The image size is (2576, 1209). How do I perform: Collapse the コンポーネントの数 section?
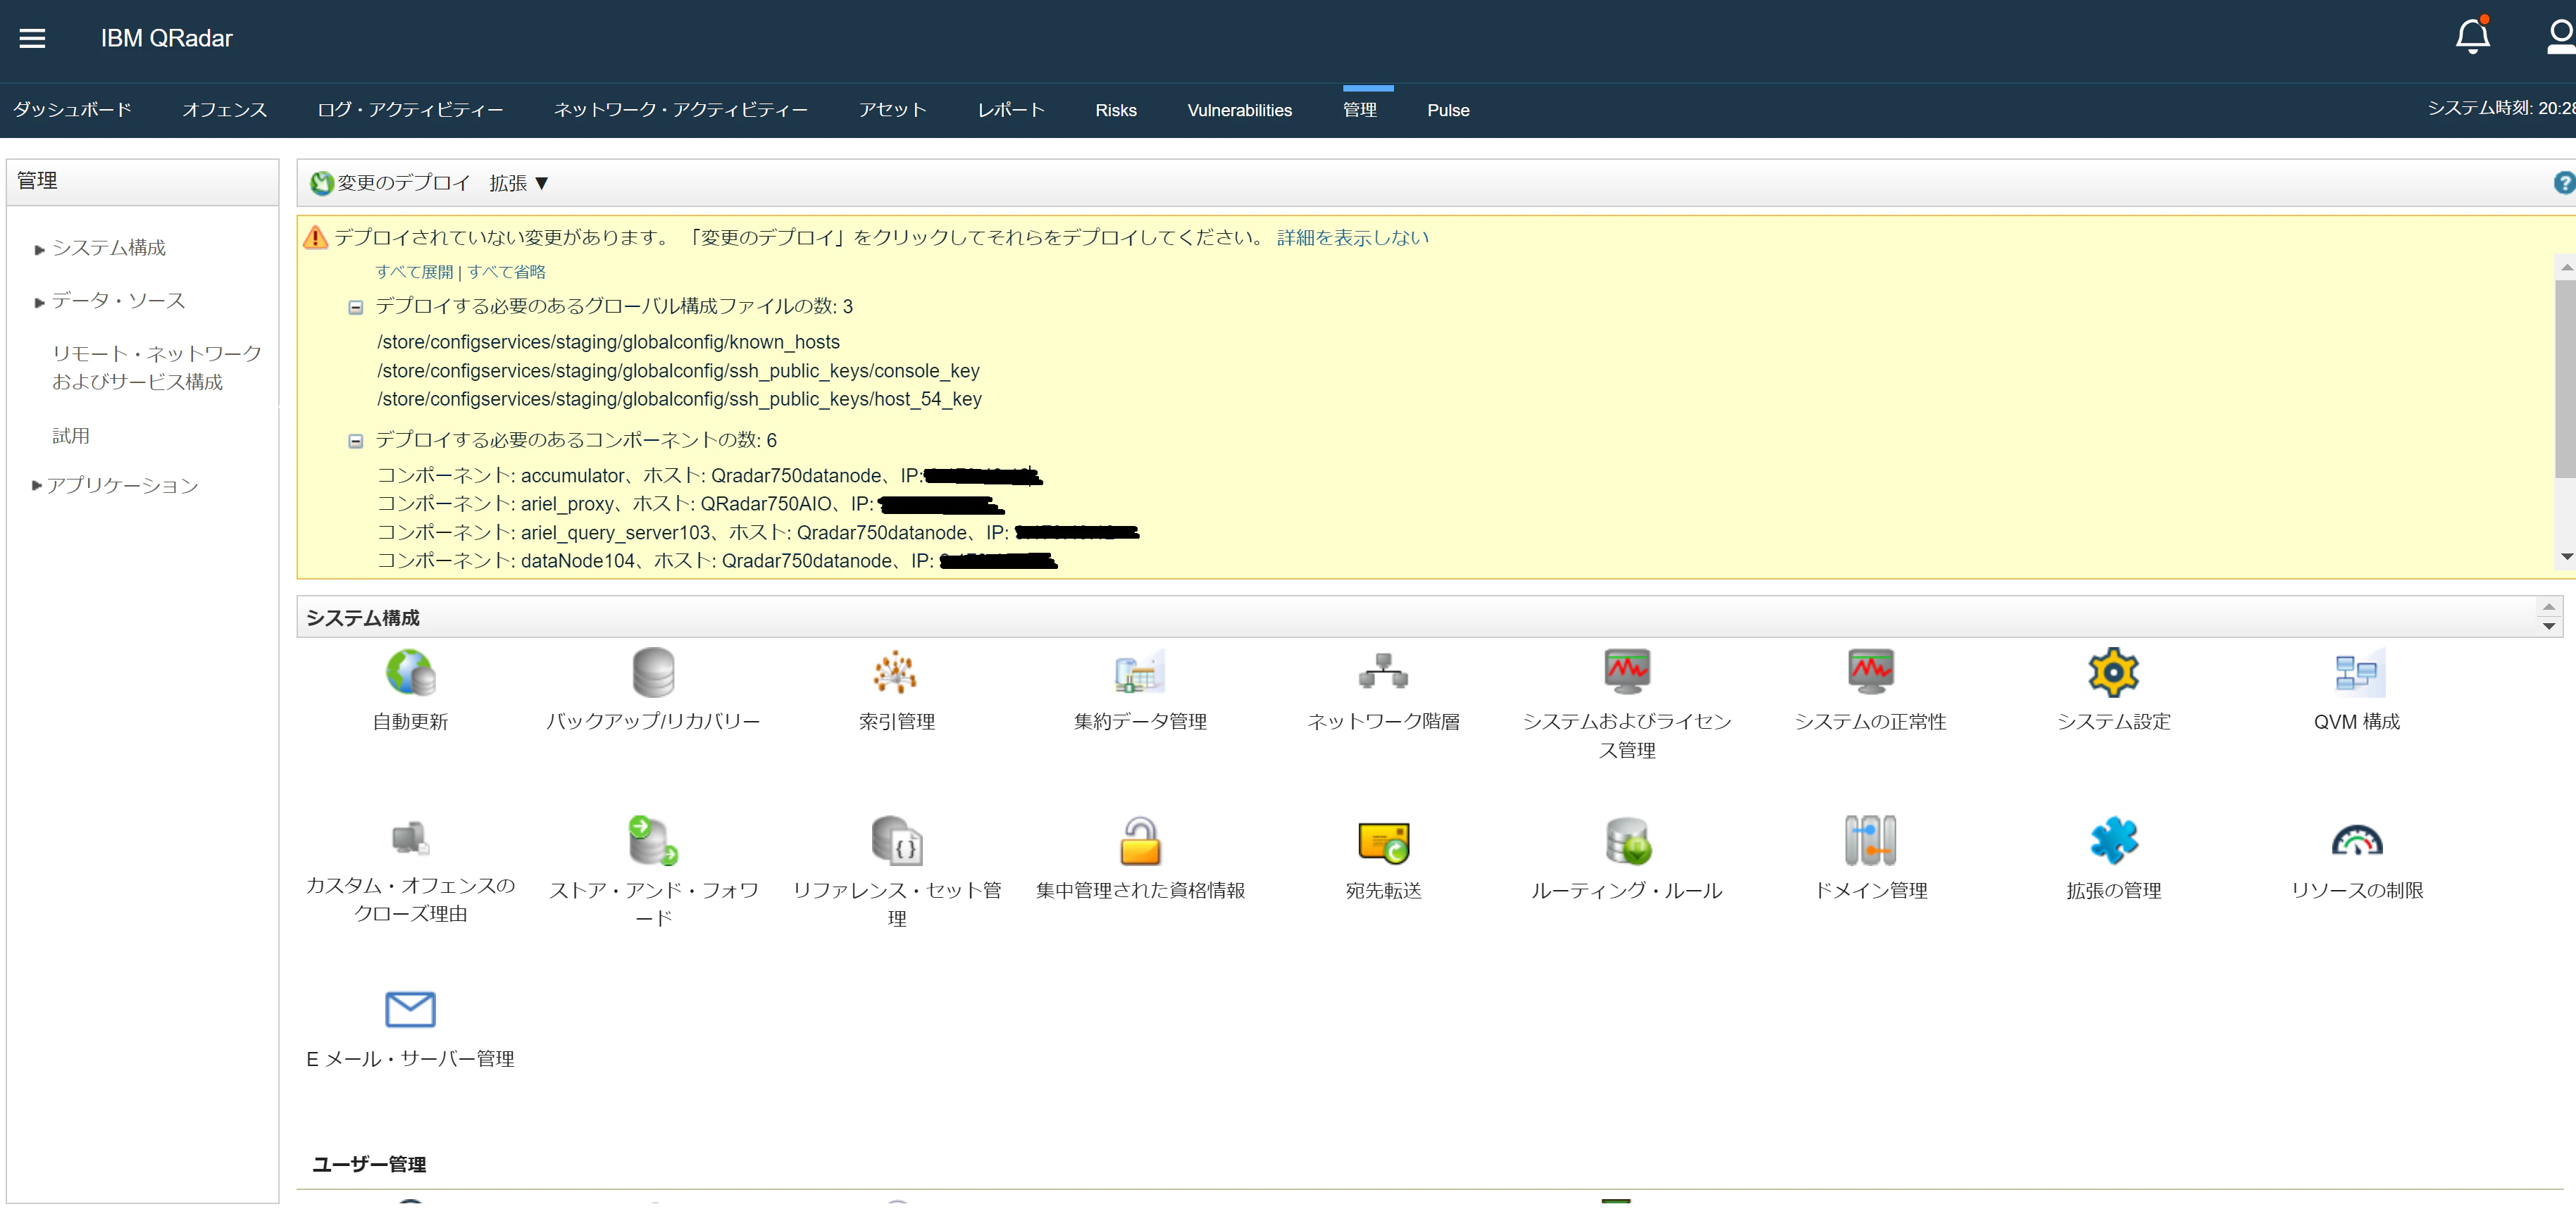(355, 441)
